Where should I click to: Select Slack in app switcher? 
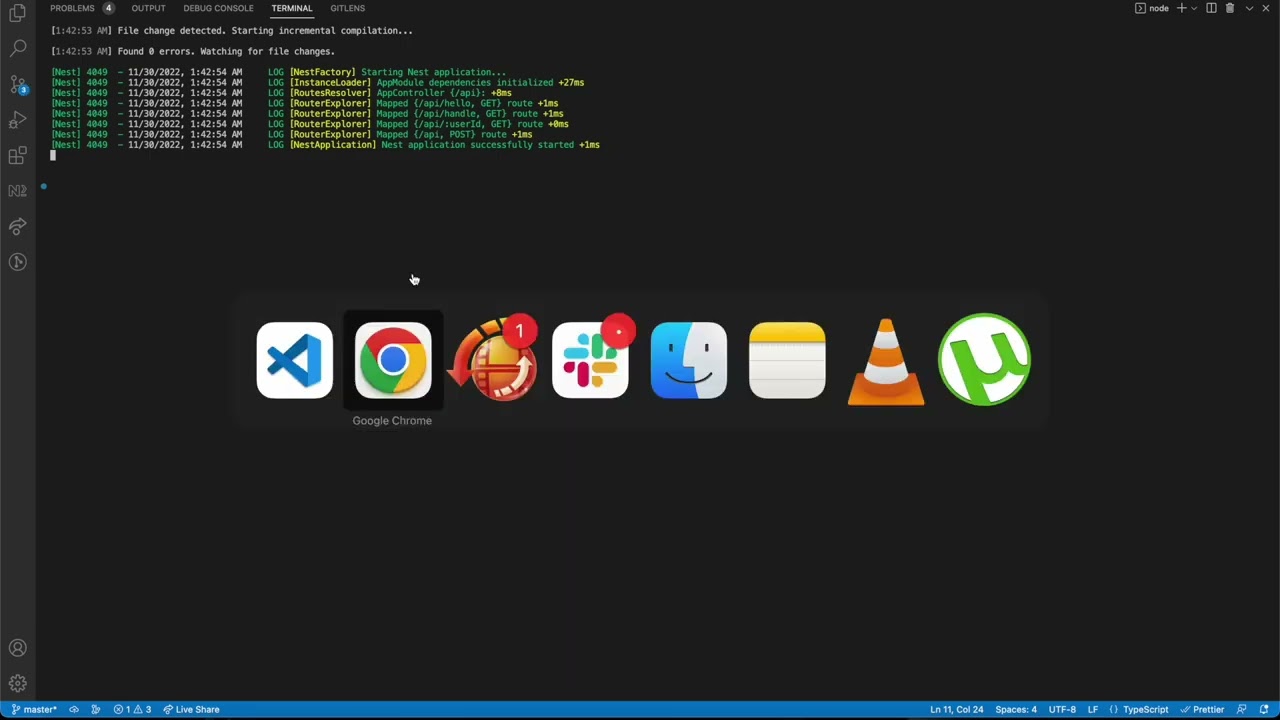[590, 360]
